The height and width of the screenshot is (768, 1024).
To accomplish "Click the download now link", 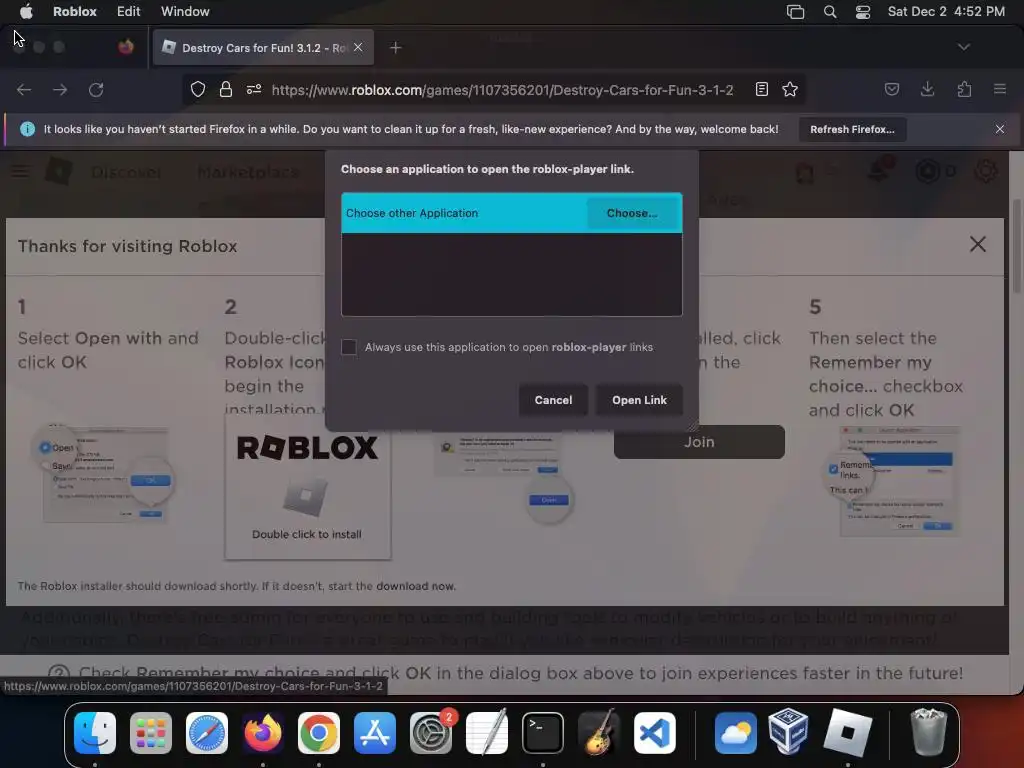I will click(x=415, y=586).
